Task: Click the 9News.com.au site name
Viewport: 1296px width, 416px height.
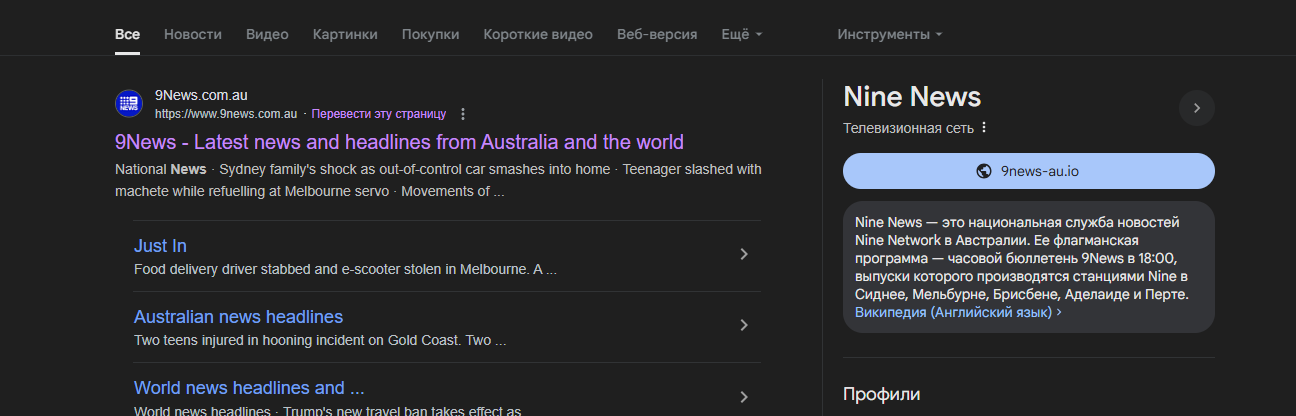Action: click(201, 96)
